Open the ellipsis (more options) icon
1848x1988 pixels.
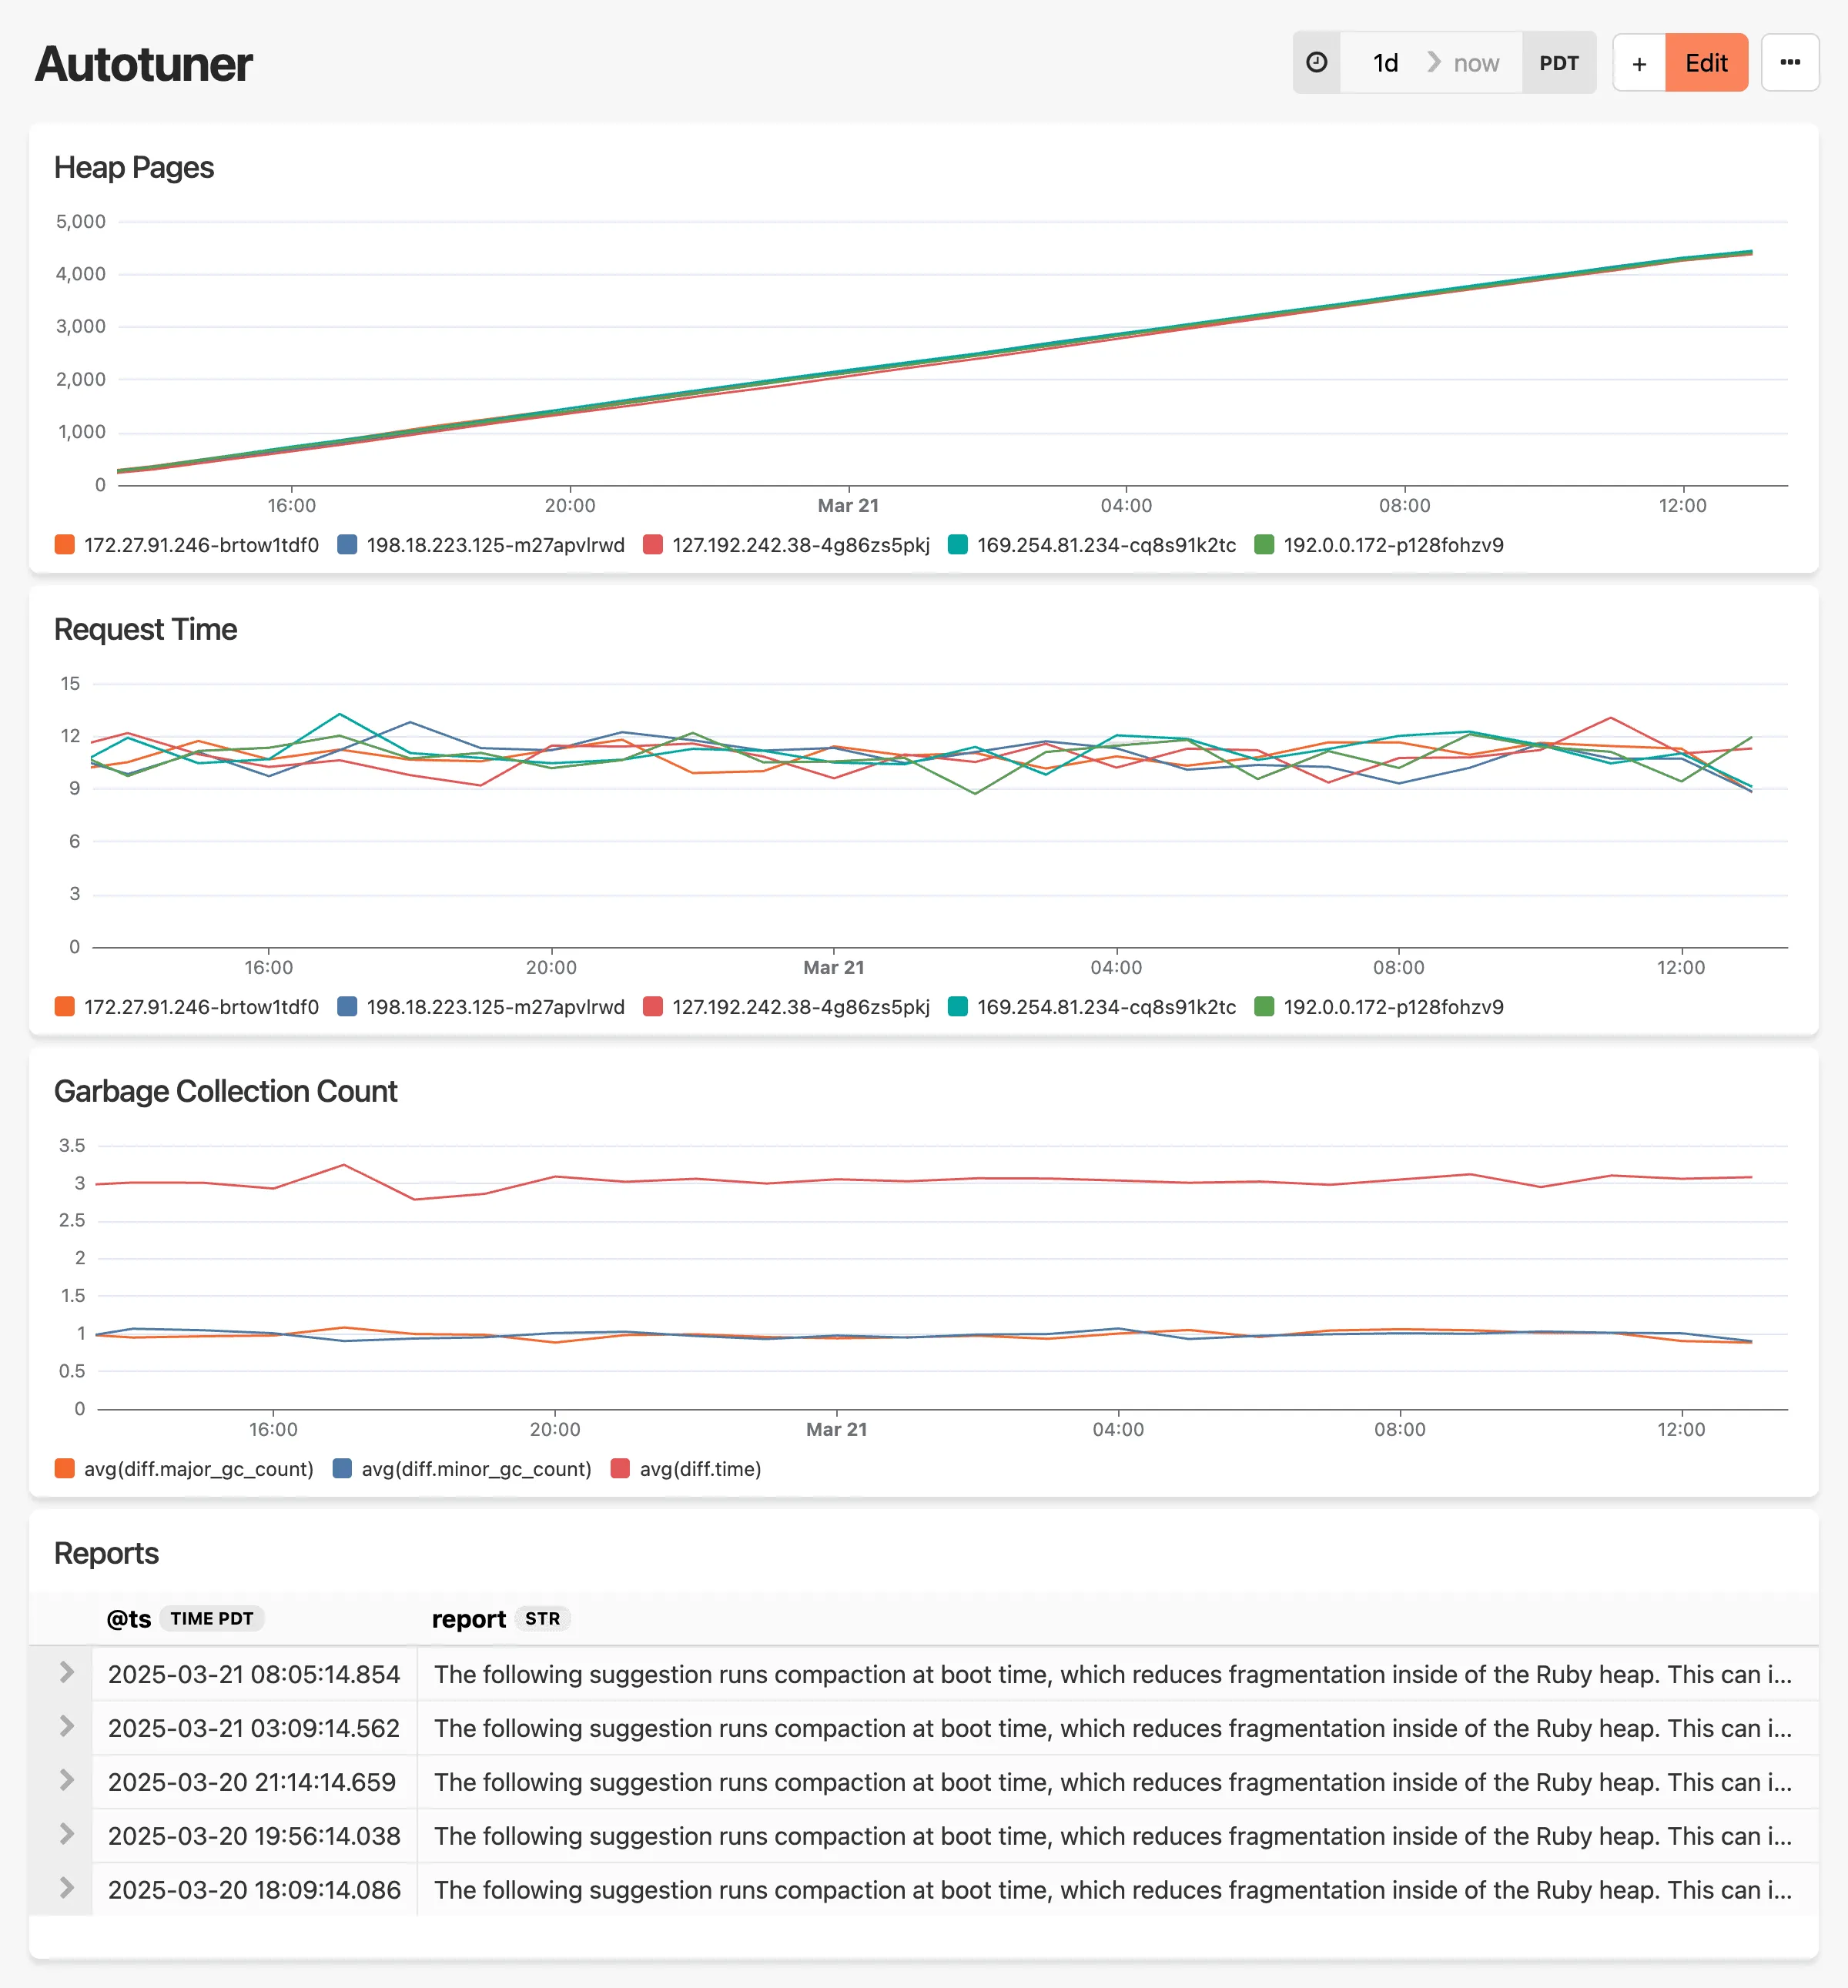pos(1790,62)
